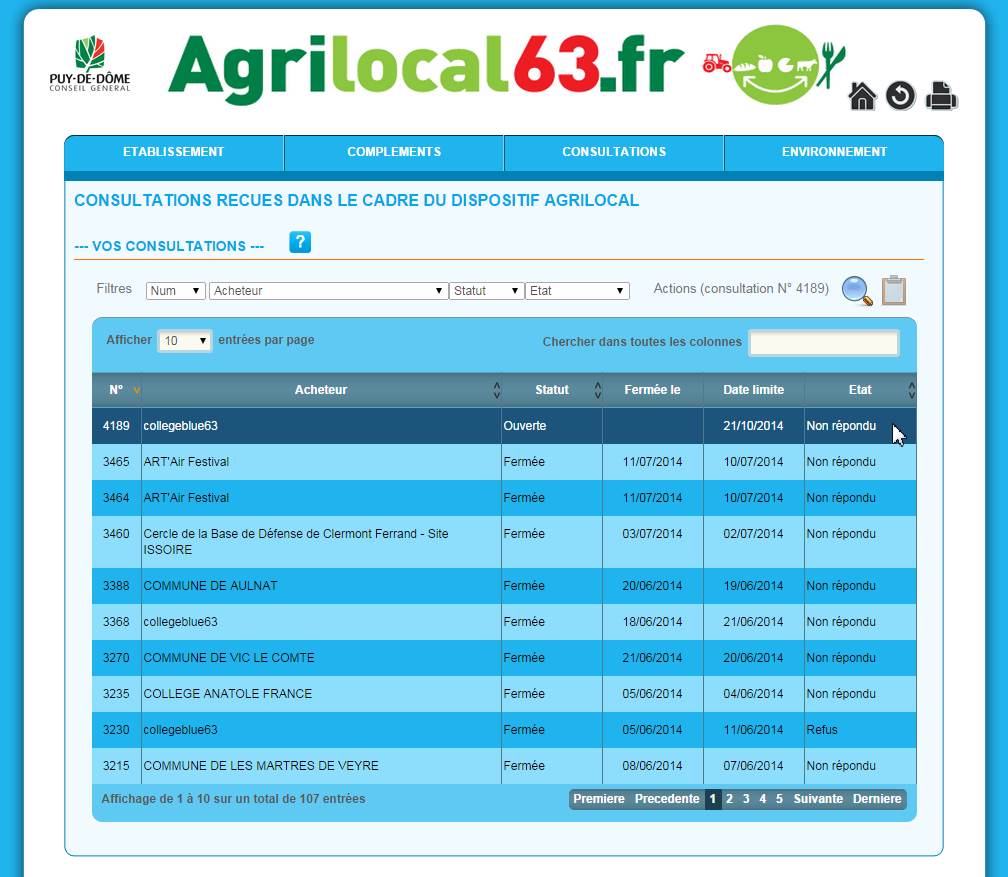
Task: Click the 08/06/2014 closed date cell
Action: 652,766
